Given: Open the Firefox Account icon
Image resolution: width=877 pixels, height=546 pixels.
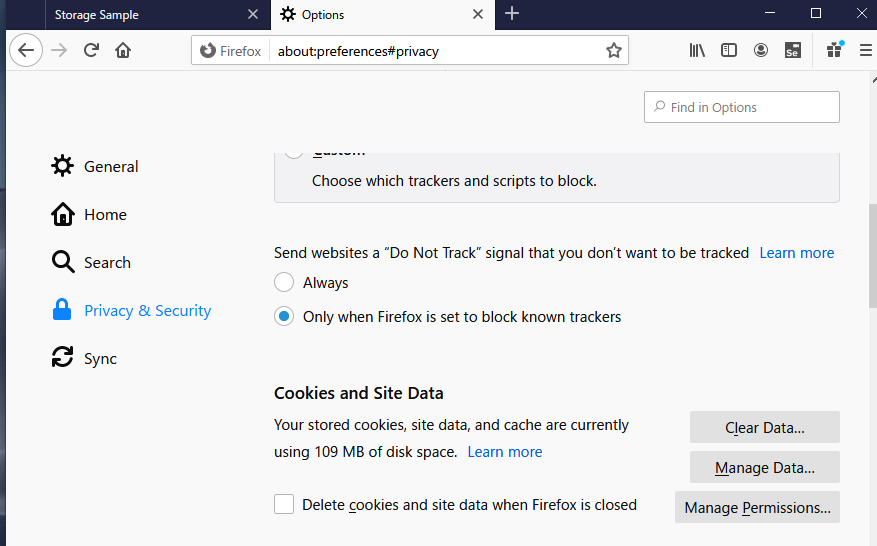Looking at the screenshot, I should pyautogui.click(x=761, y=50).
